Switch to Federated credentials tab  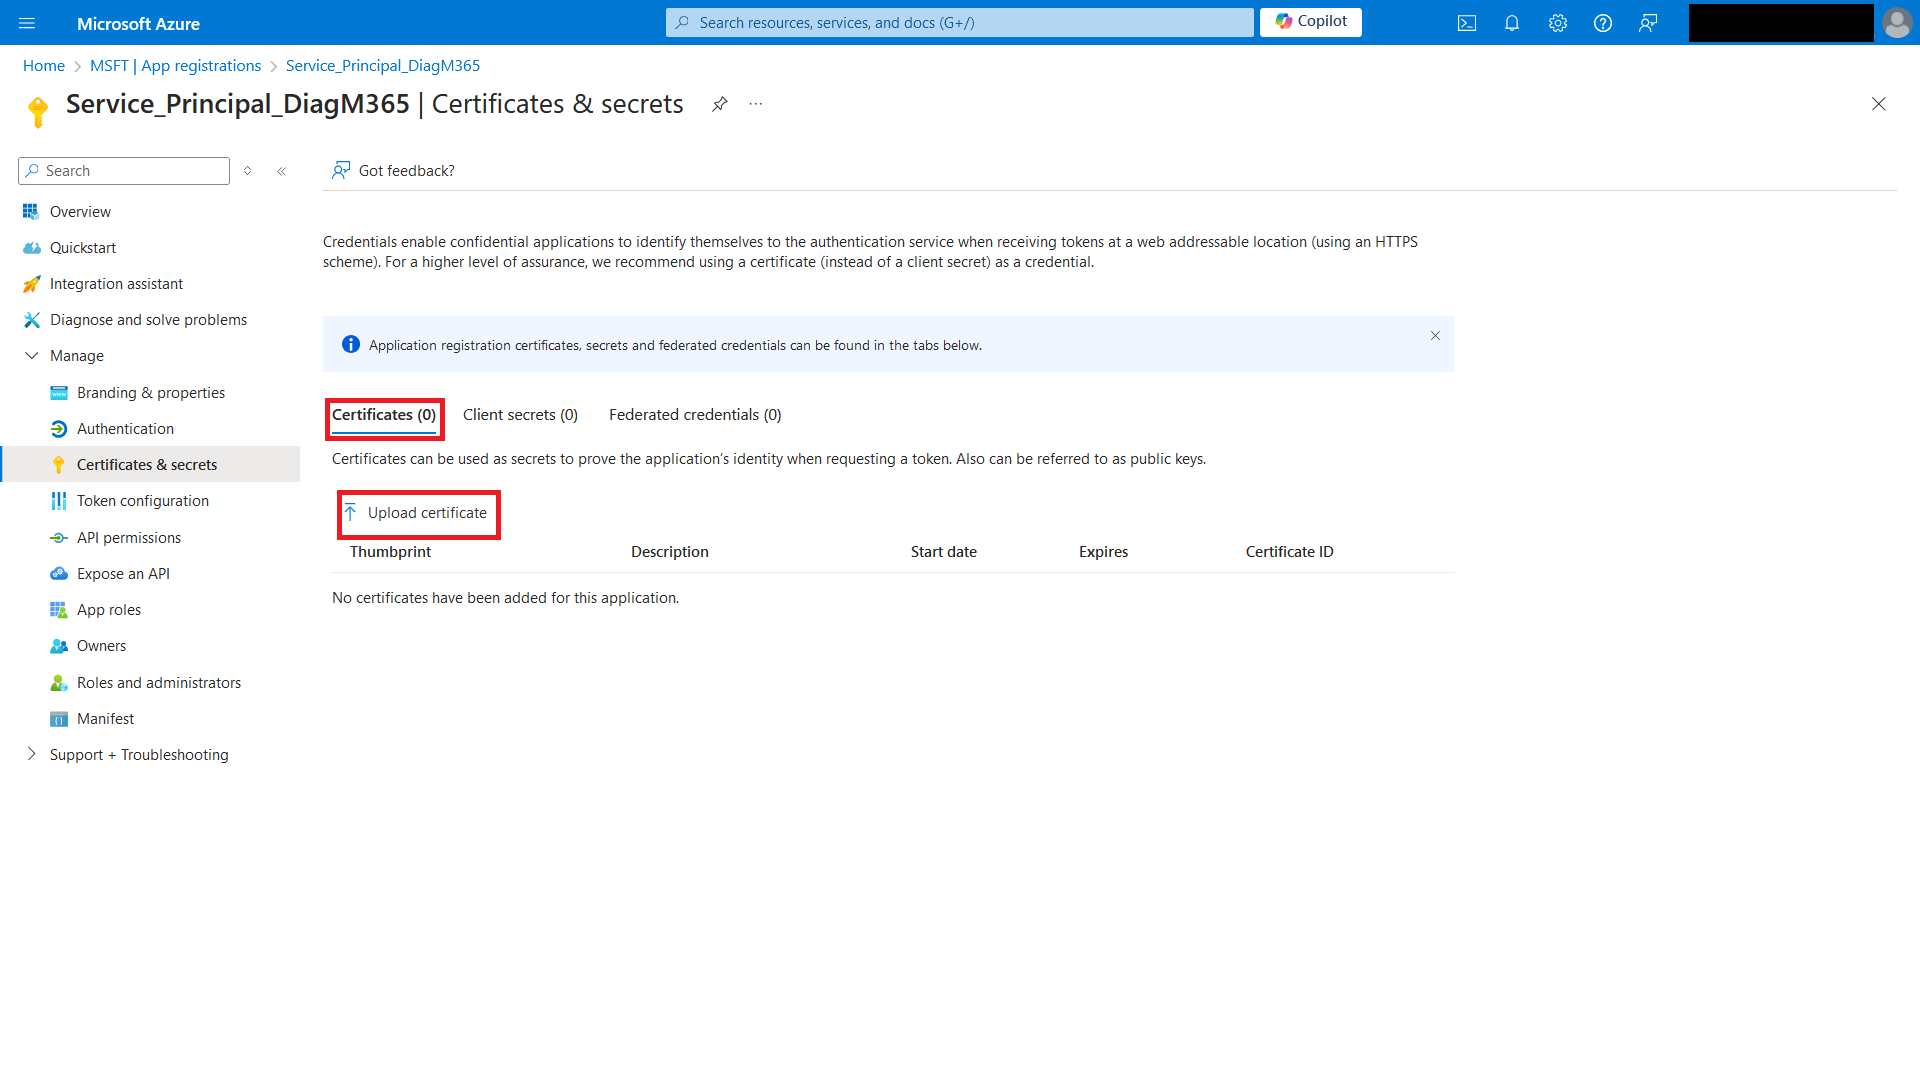(695, 415)
